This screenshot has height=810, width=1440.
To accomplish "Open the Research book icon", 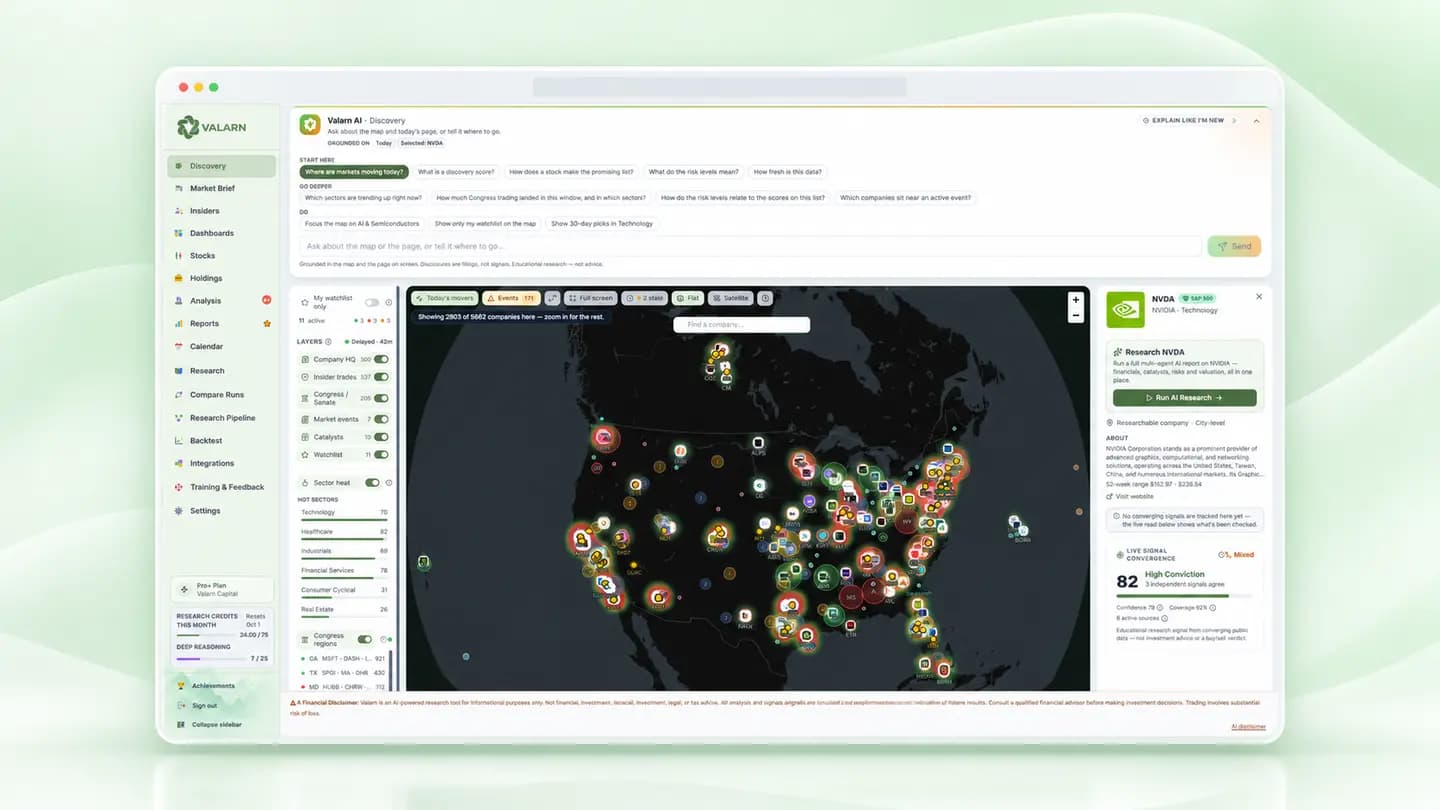I will (x=178, y=371).
